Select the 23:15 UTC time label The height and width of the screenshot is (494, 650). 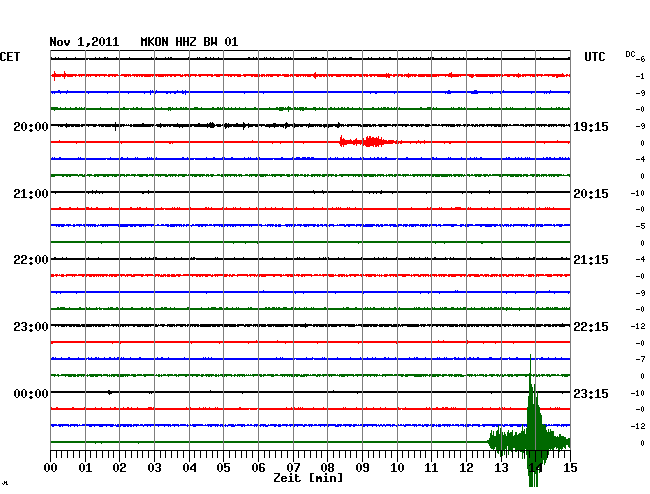coord(591,393)
